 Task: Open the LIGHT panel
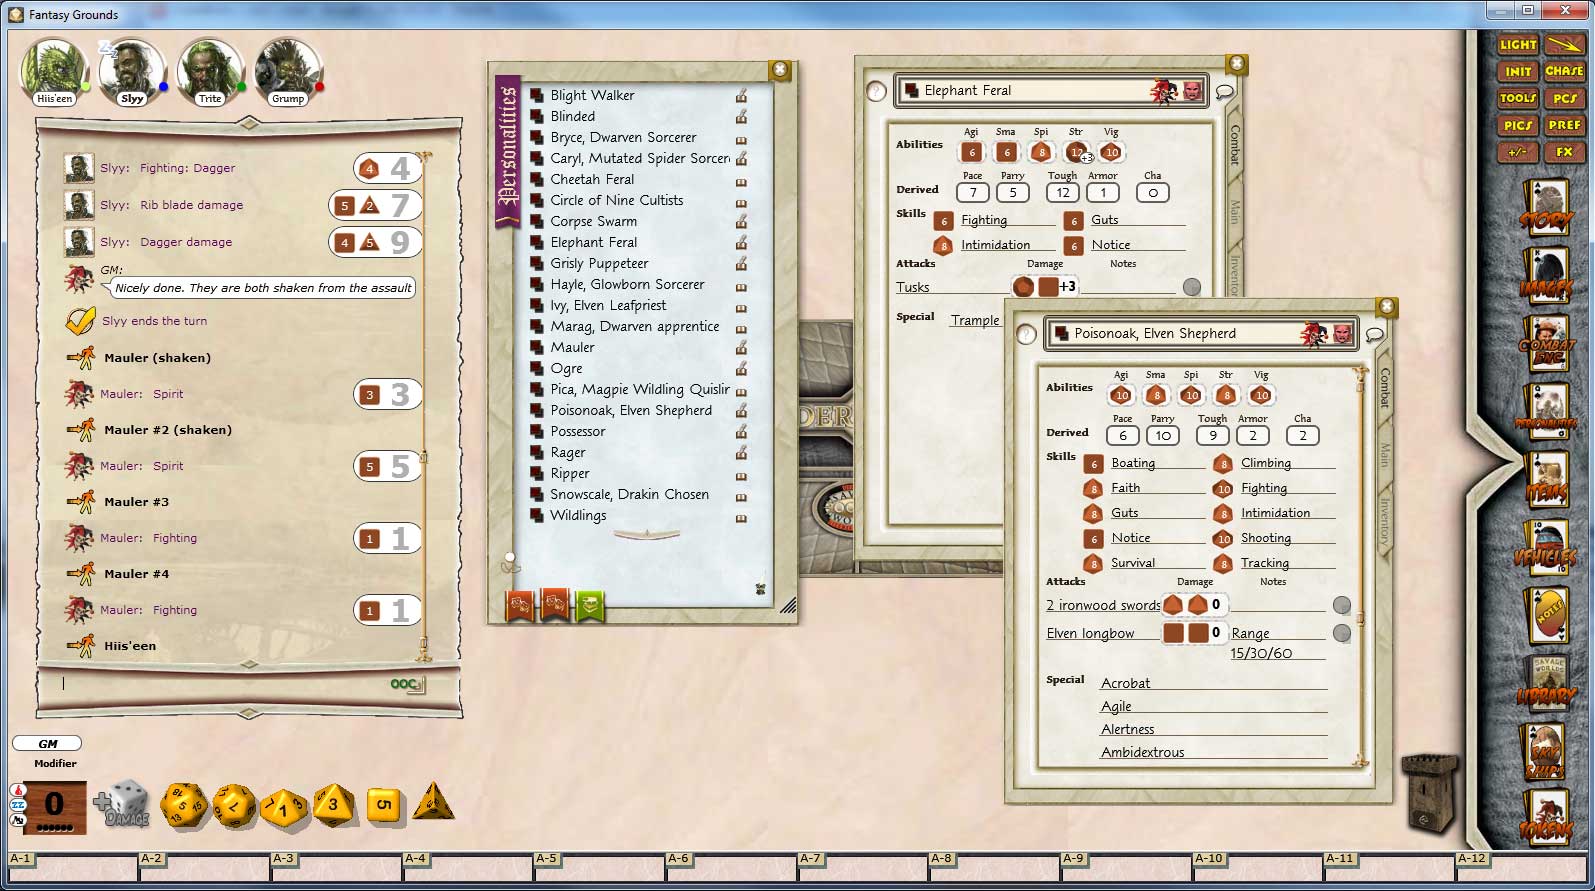[1518, 45]
